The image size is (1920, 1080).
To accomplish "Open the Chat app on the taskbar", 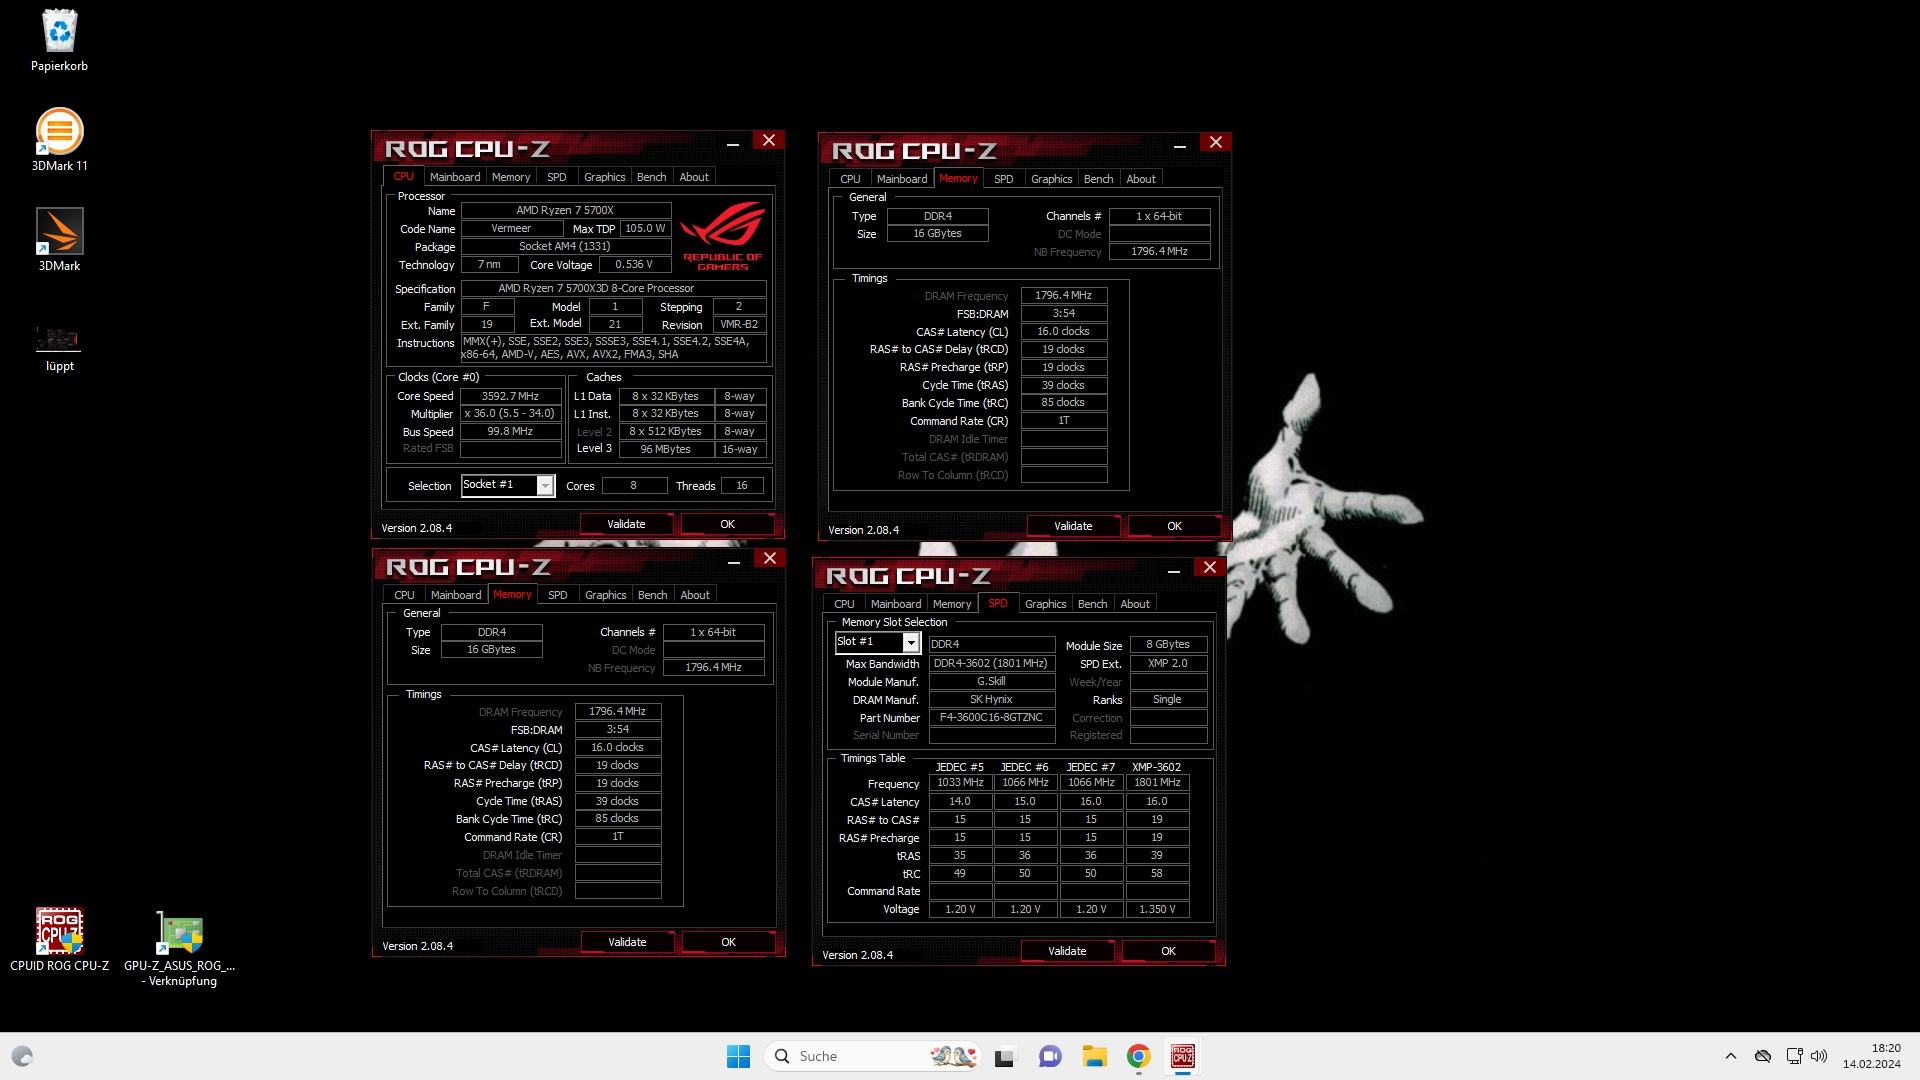I will coord(1050,1056).
